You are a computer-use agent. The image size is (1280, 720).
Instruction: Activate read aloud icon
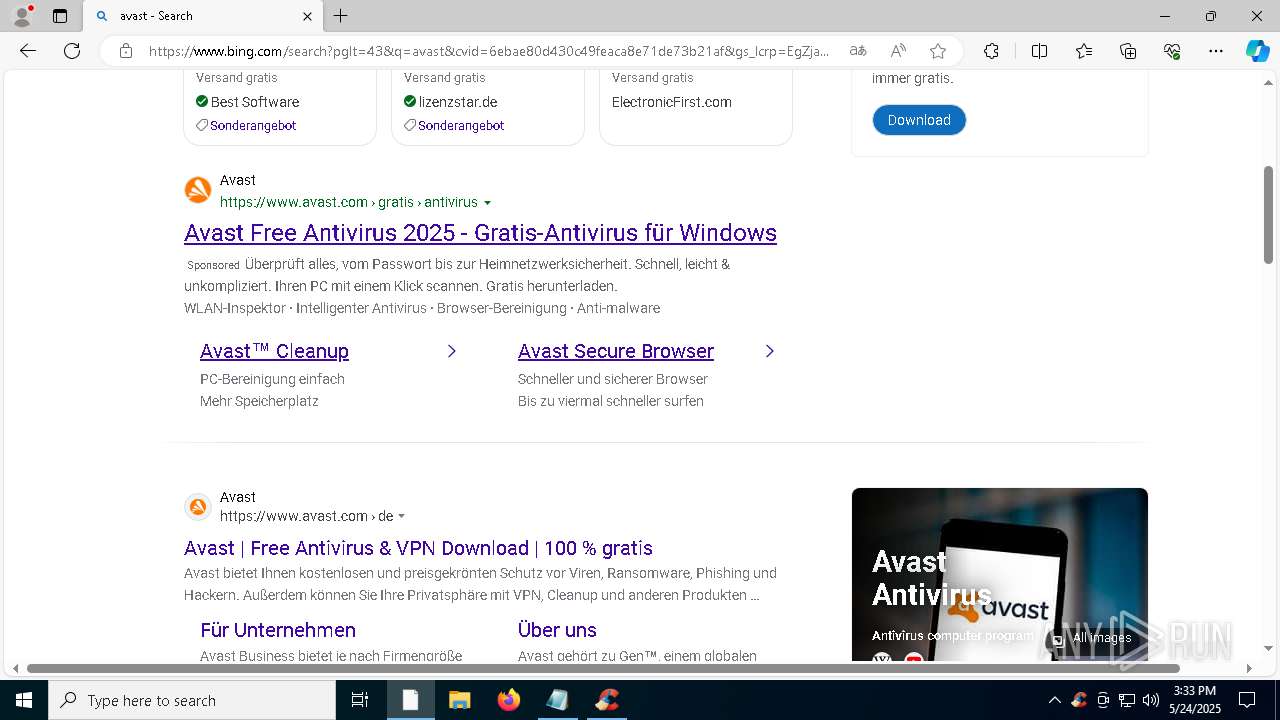click(x=898, y=51)
